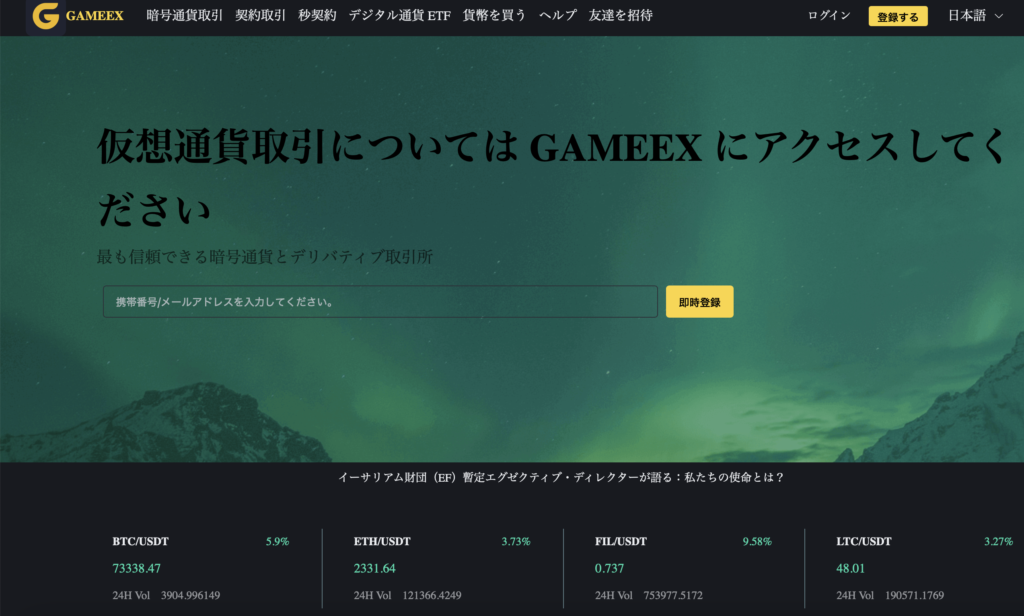
Task: Select the FIL/USDT pair label
Action: [x=620, y=542]
